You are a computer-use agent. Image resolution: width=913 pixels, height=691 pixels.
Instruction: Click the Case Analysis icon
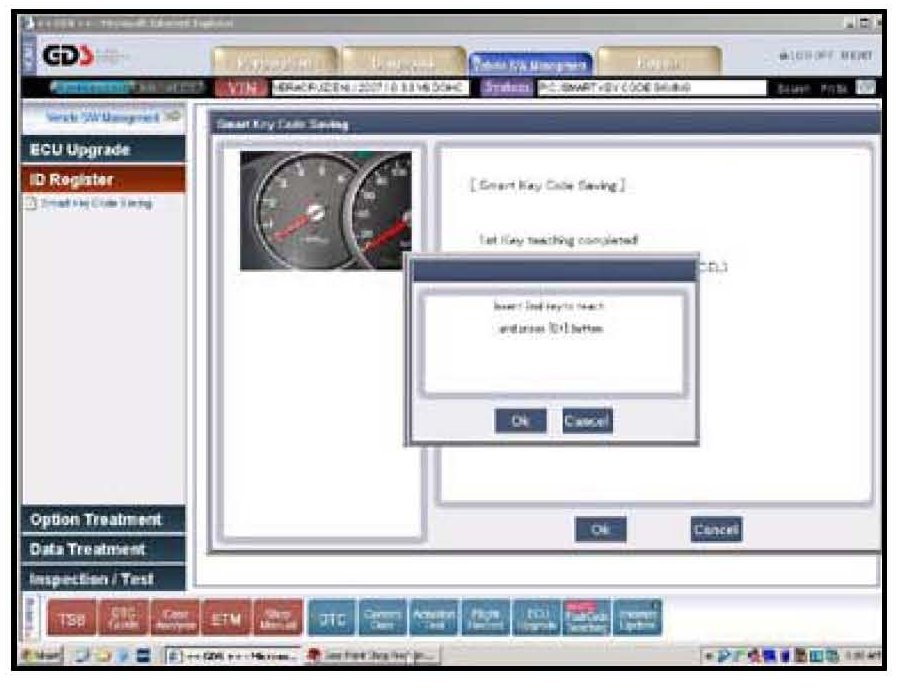(x=175, y=618)
